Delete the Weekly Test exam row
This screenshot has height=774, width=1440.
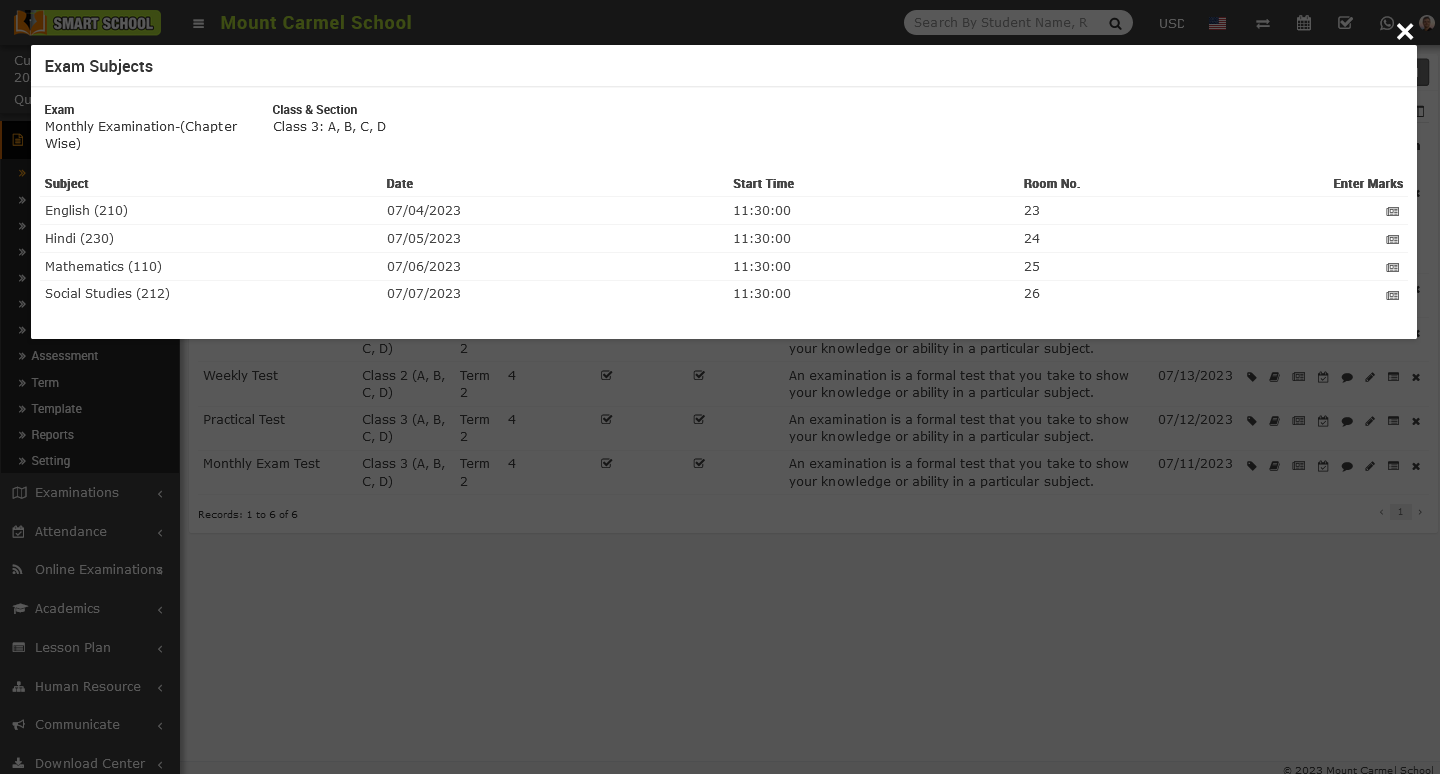pos(1415,378)
